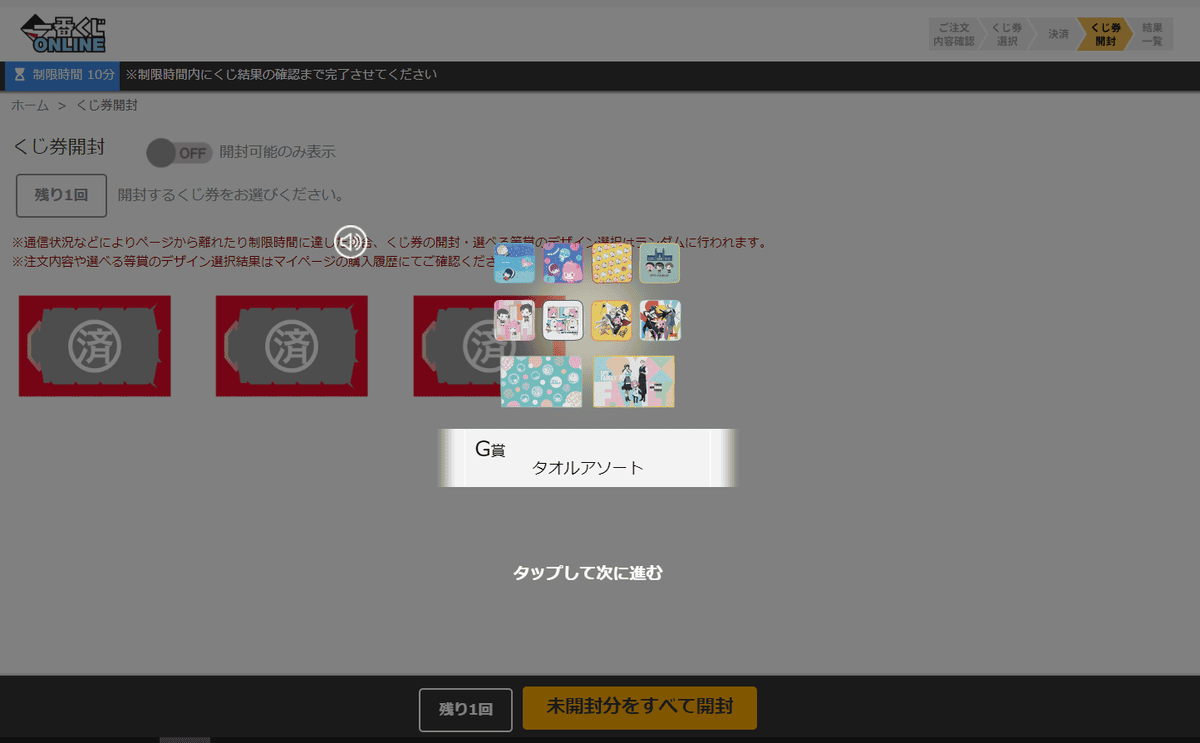
Task: Click the first opened ticket with 済 stamp
Action: [94, 345]
